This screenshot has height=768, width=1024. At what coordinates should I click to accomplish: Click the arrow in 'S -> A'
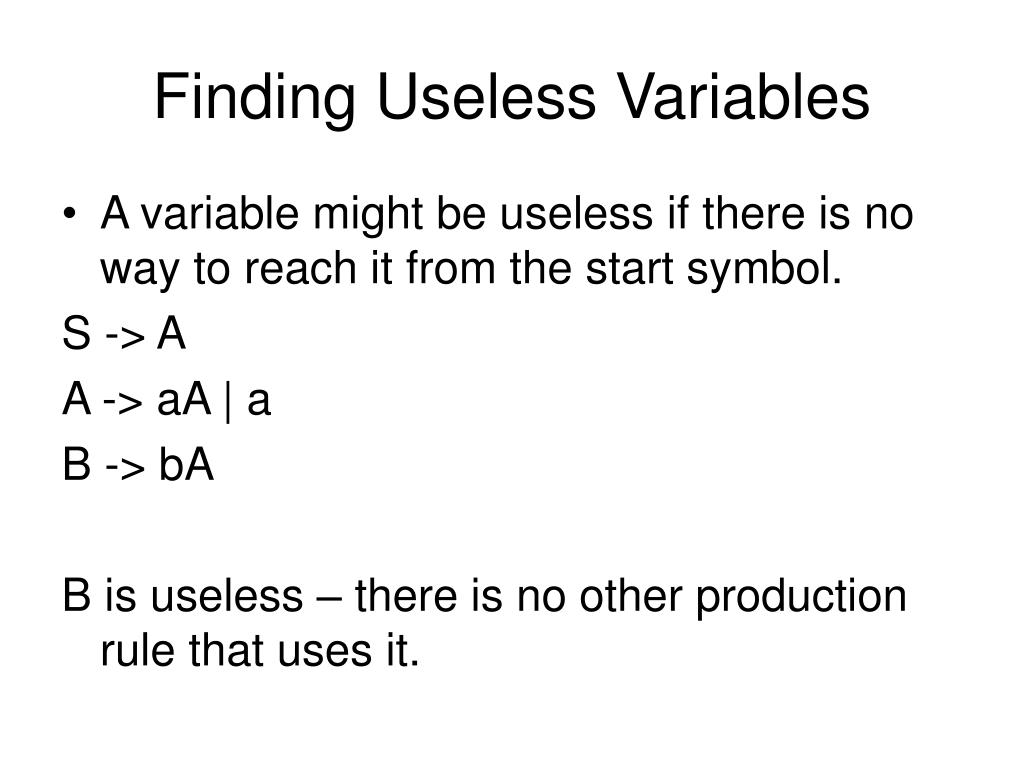tap(124, 337)
